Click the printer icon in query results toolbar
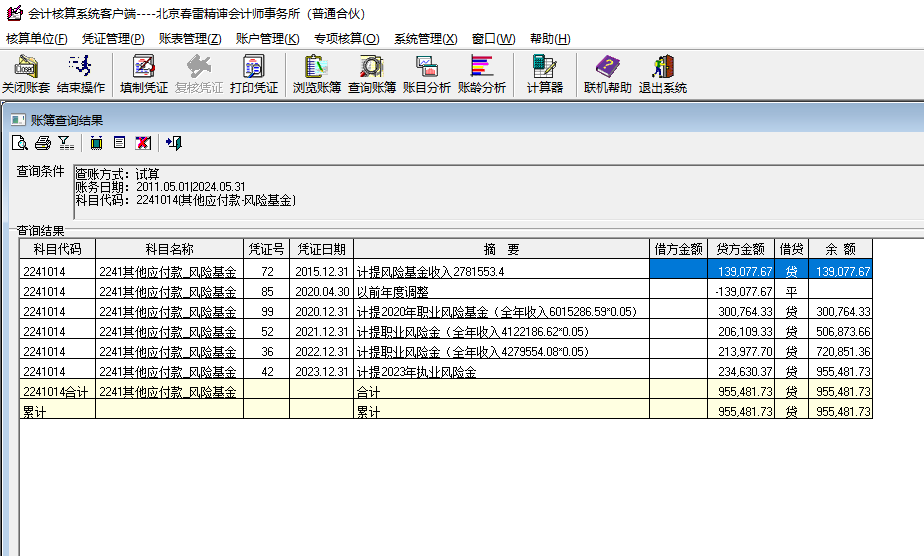The width and height of the screenshot is (924, 556). tap(42, 143)
